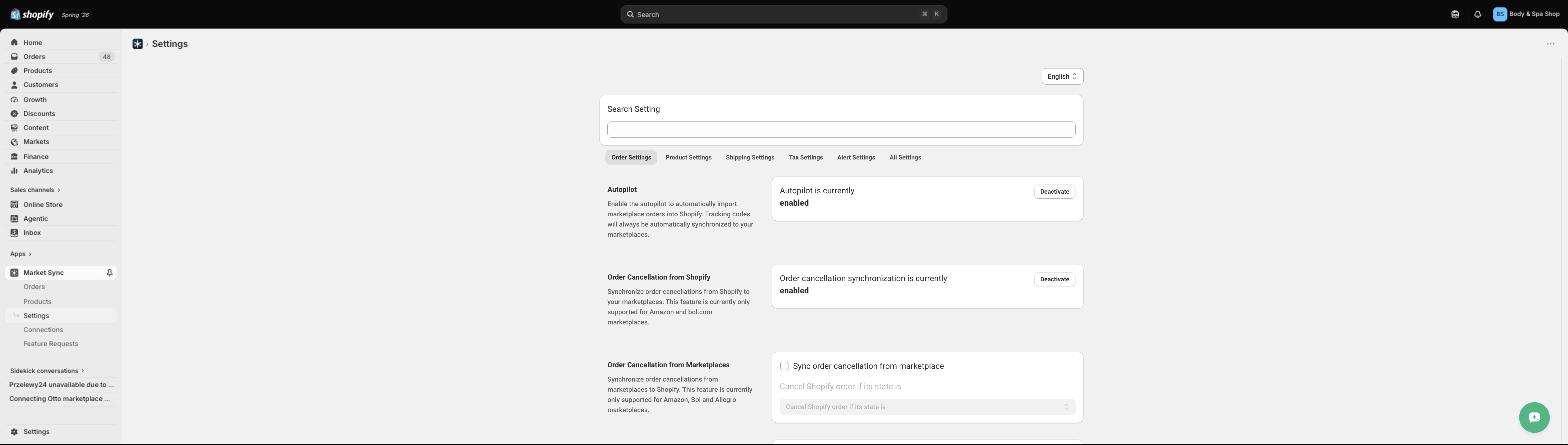1568x445 pixels.
Task: Open Market Sync Orders subpage
Action: tap(34, 287)
